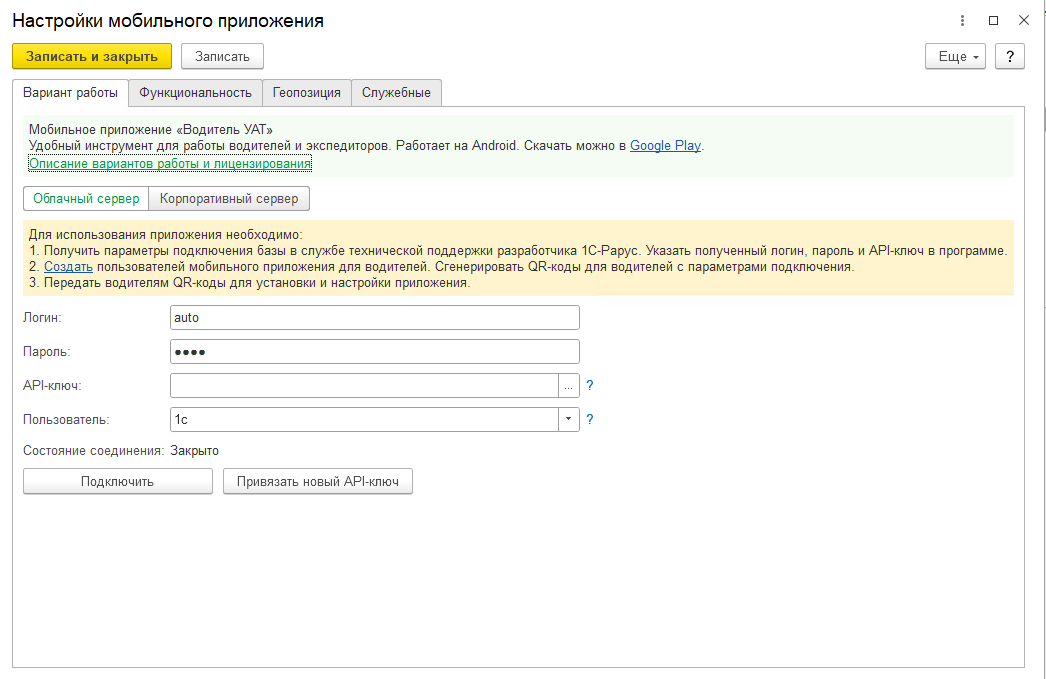Click into the Логин input field
The image size is (1046, 679).
point(375,318)
